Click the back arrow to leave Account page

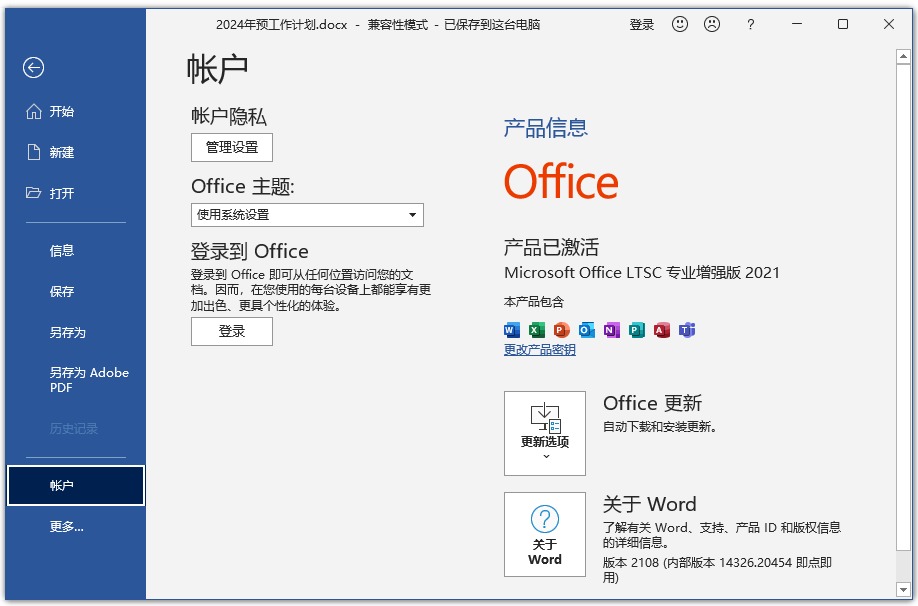(x=33, y=68)
